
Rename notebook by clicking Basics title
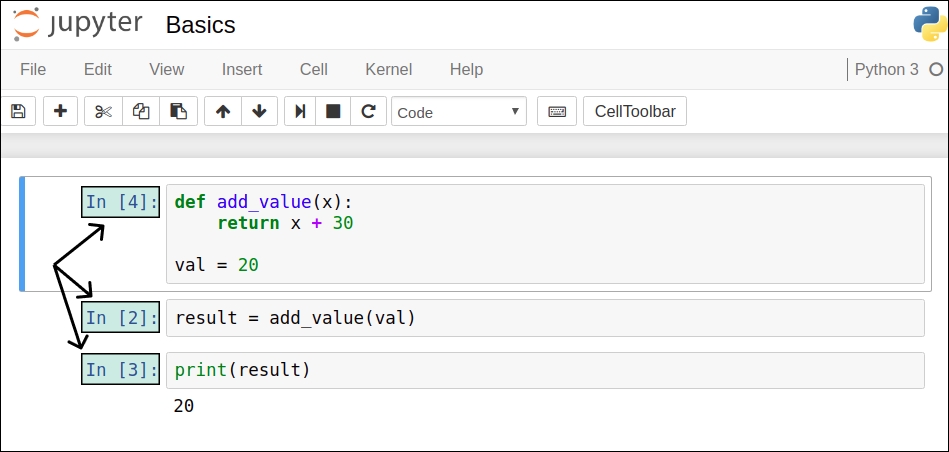tap(200, 25)
